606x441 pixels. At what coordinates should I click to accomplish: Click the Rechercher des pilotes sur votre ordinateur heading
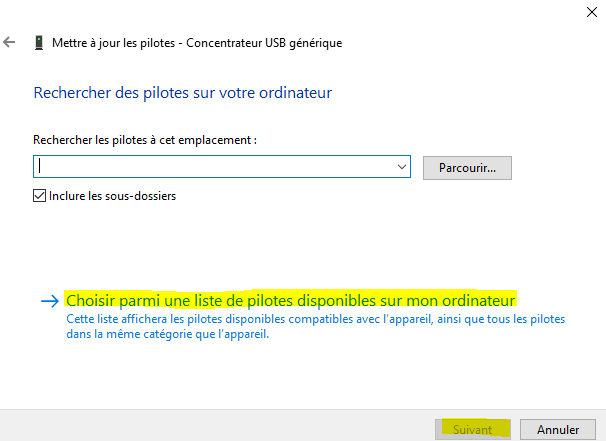[183, 93]
